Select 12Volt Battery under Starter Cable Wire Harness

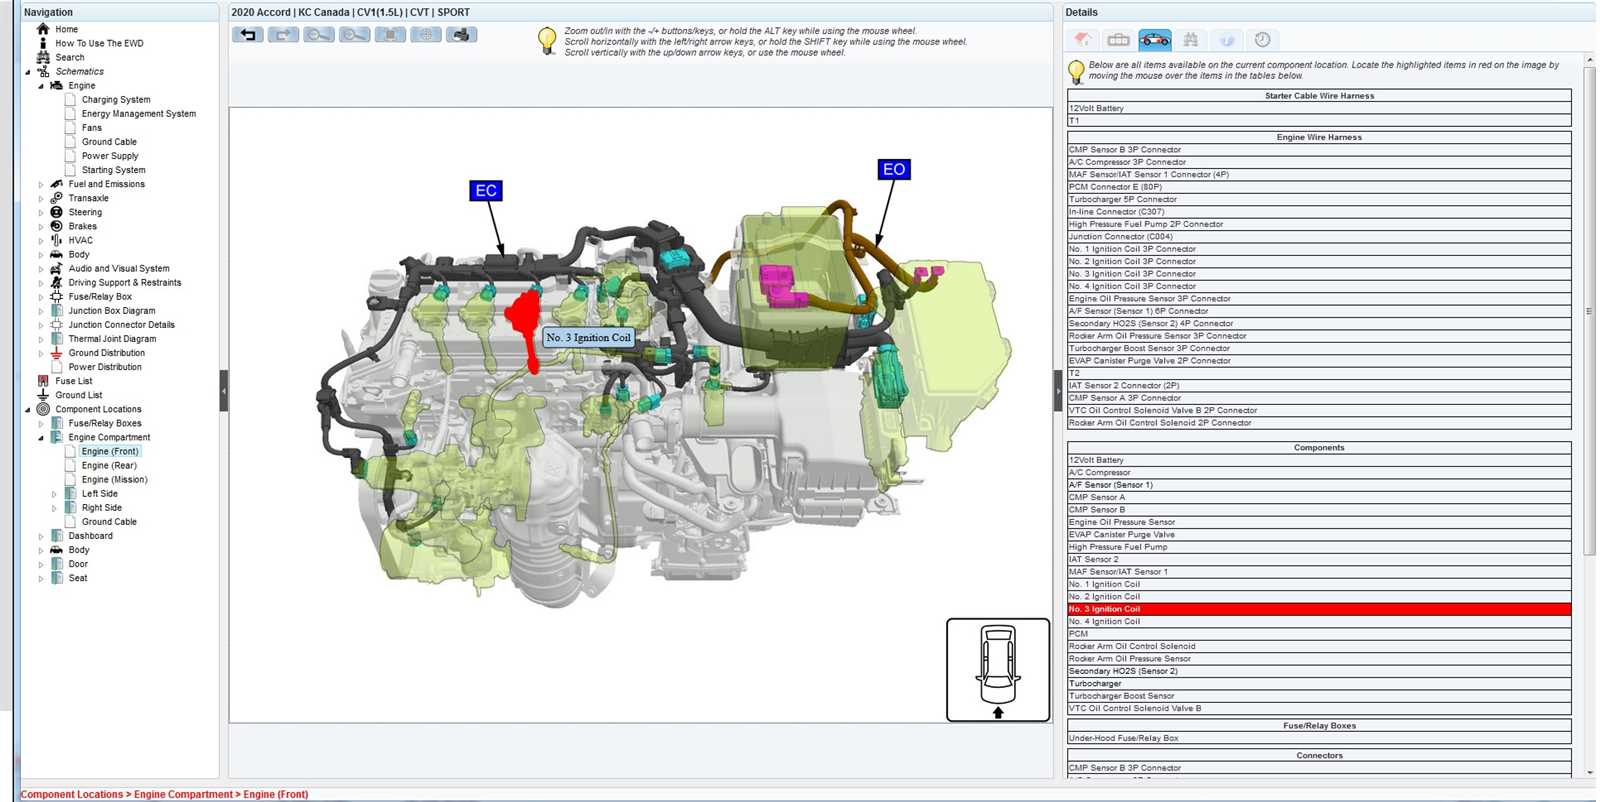click(1319, 108)
